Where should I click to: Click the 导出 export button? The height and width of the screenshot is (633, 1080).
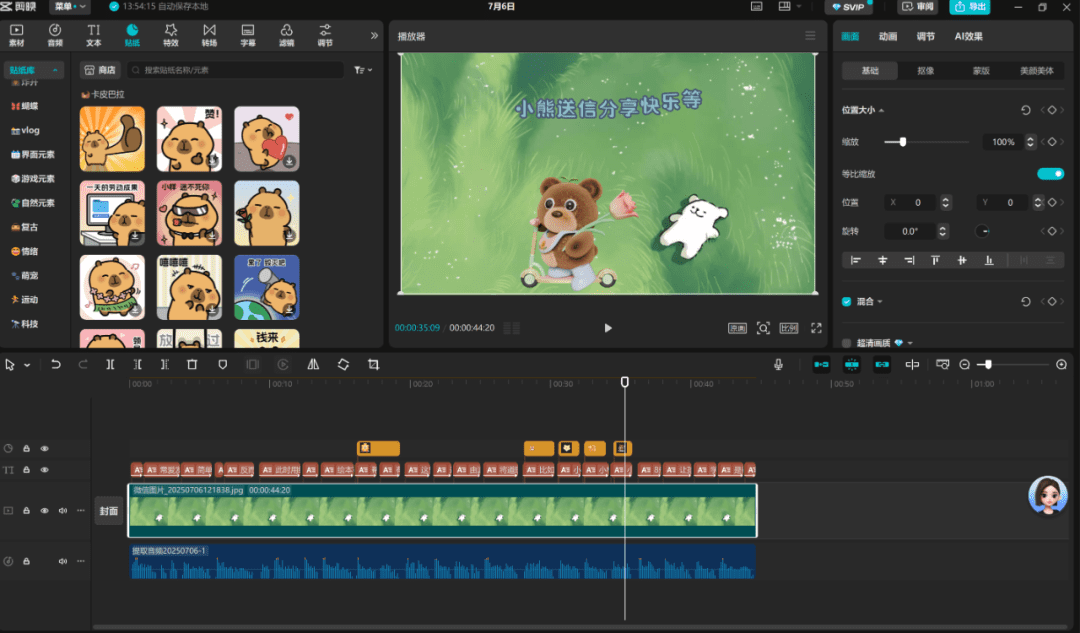pyautogui.click(x=970, y=7)
